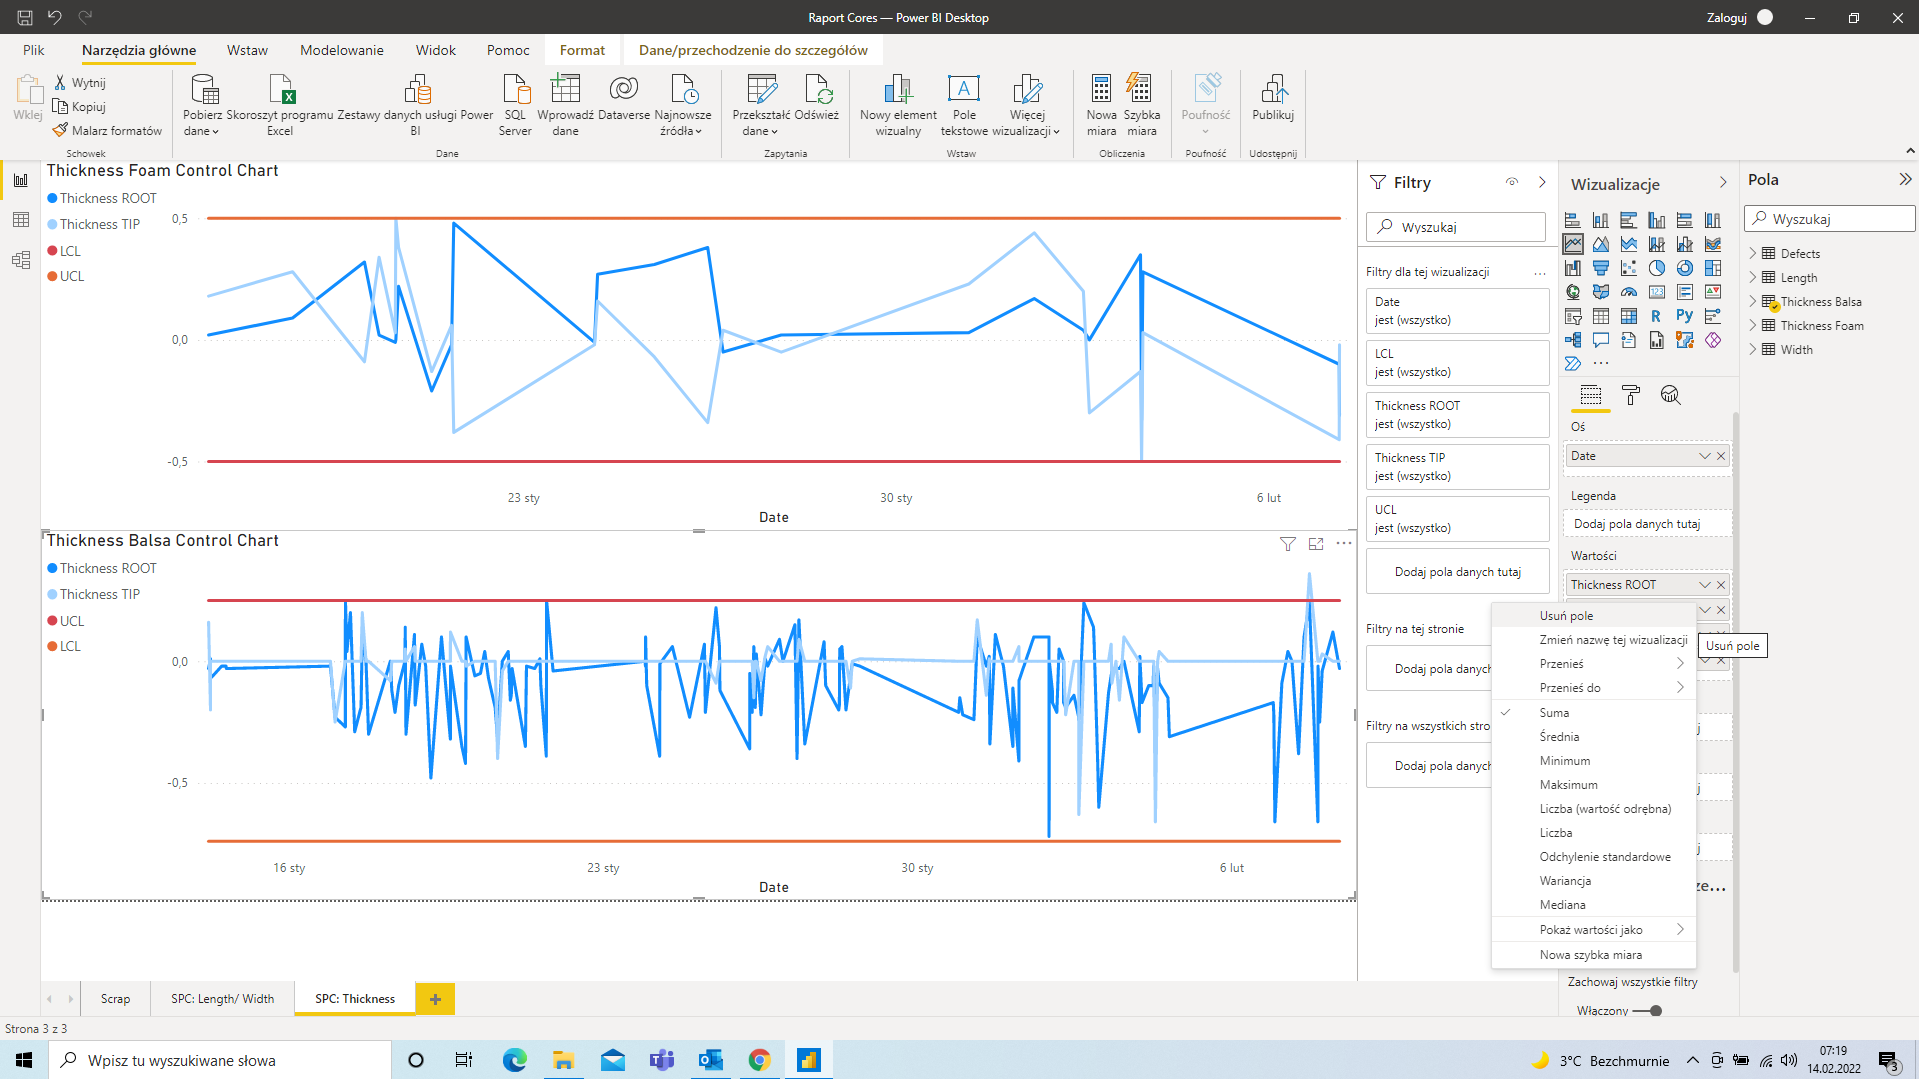Switch to Data table view in sidebar
1919x1079 pixels.
(x=21, y=220)
